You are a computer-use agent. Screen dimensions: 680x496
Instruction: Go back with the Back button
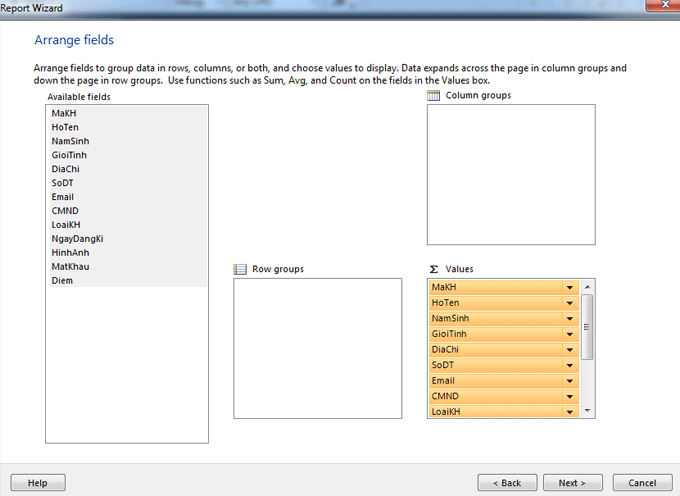coord(507,483)
